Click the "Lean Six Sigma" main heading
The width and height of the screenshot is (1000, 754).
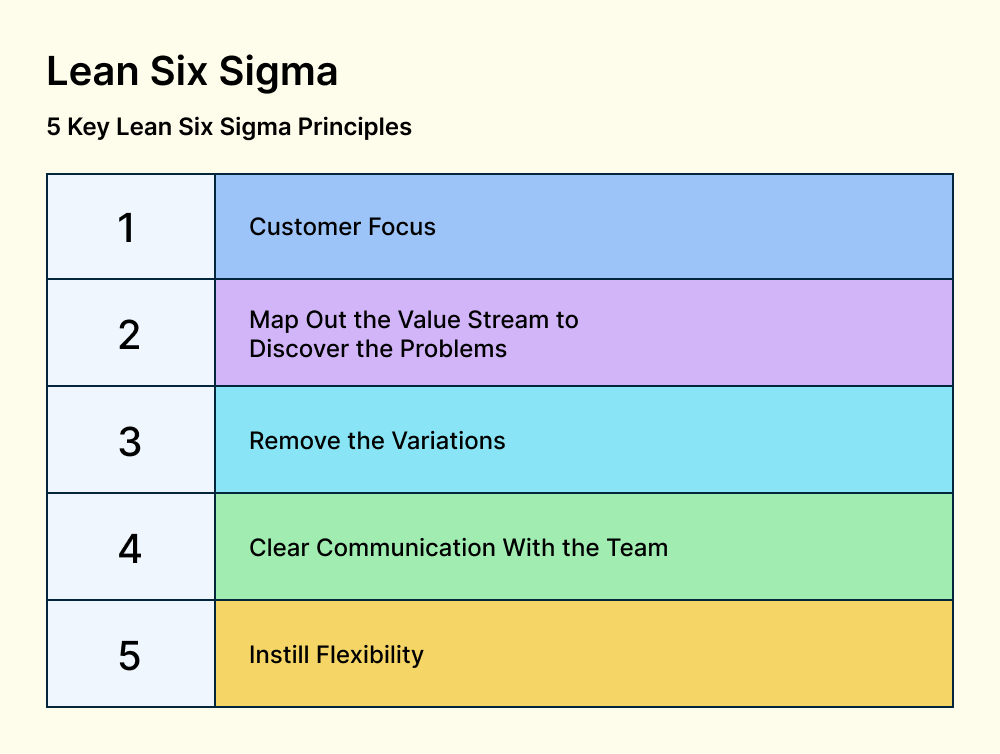point(192,73)
